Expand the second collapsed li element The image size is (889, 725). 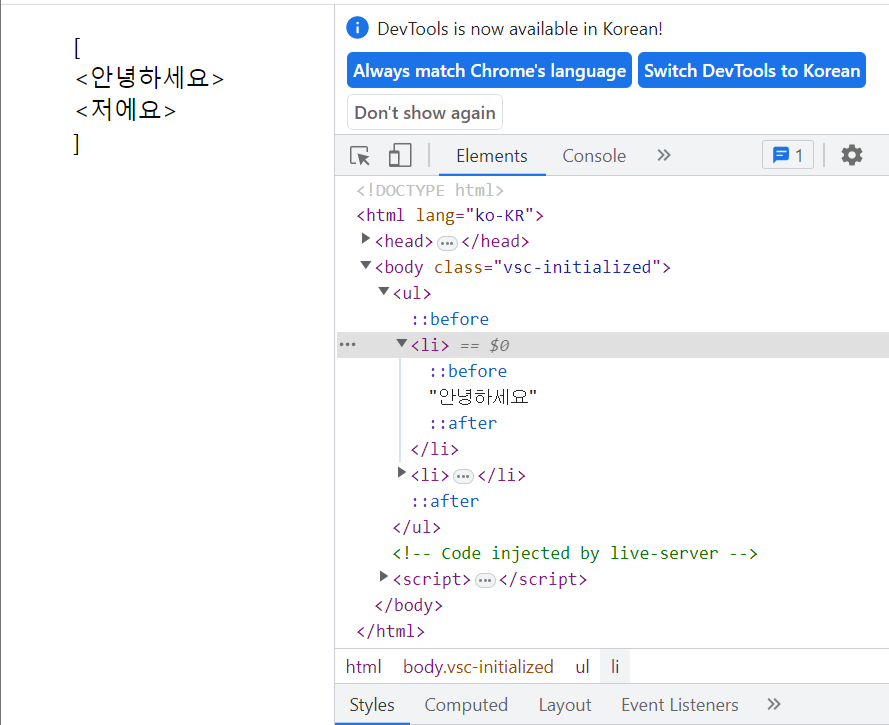(402, 472)
